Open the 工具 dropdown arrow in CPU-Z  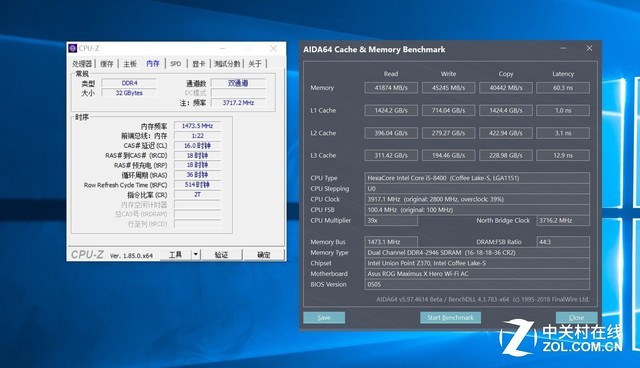point(196,255)
